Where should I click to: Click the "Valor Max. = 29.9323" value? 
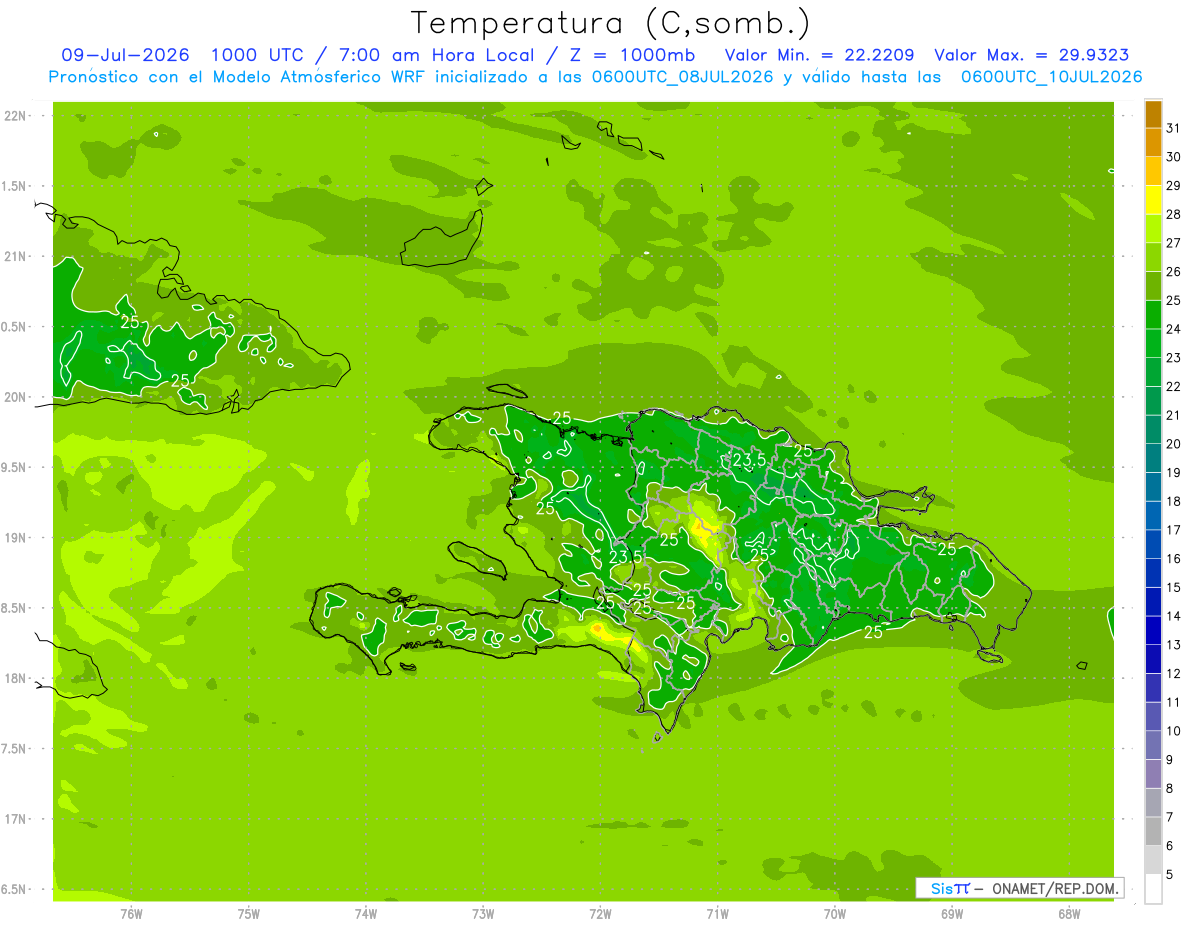pos(1031,55)
